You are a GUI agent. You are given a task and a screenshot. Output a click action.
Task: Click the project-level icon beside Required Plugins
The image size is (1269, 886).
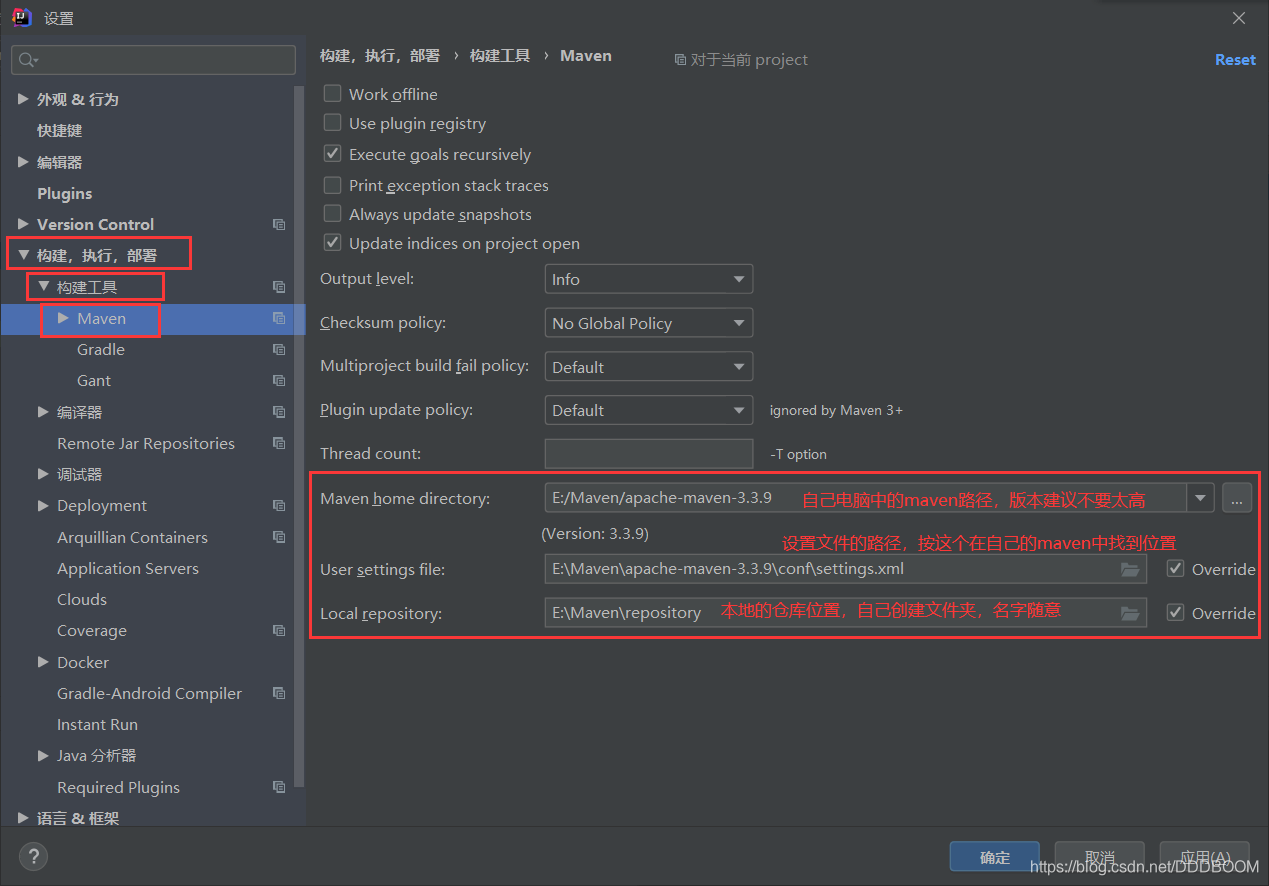click(x=279, y=788)
